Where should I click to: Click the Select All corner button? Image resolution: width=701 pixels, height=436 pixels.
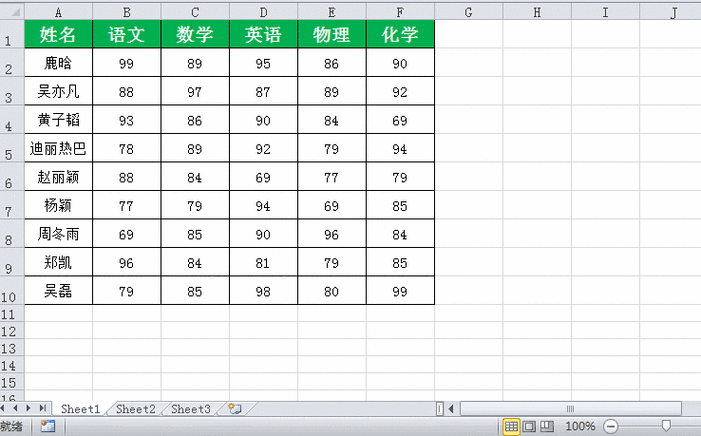click(x=12, y=12)
